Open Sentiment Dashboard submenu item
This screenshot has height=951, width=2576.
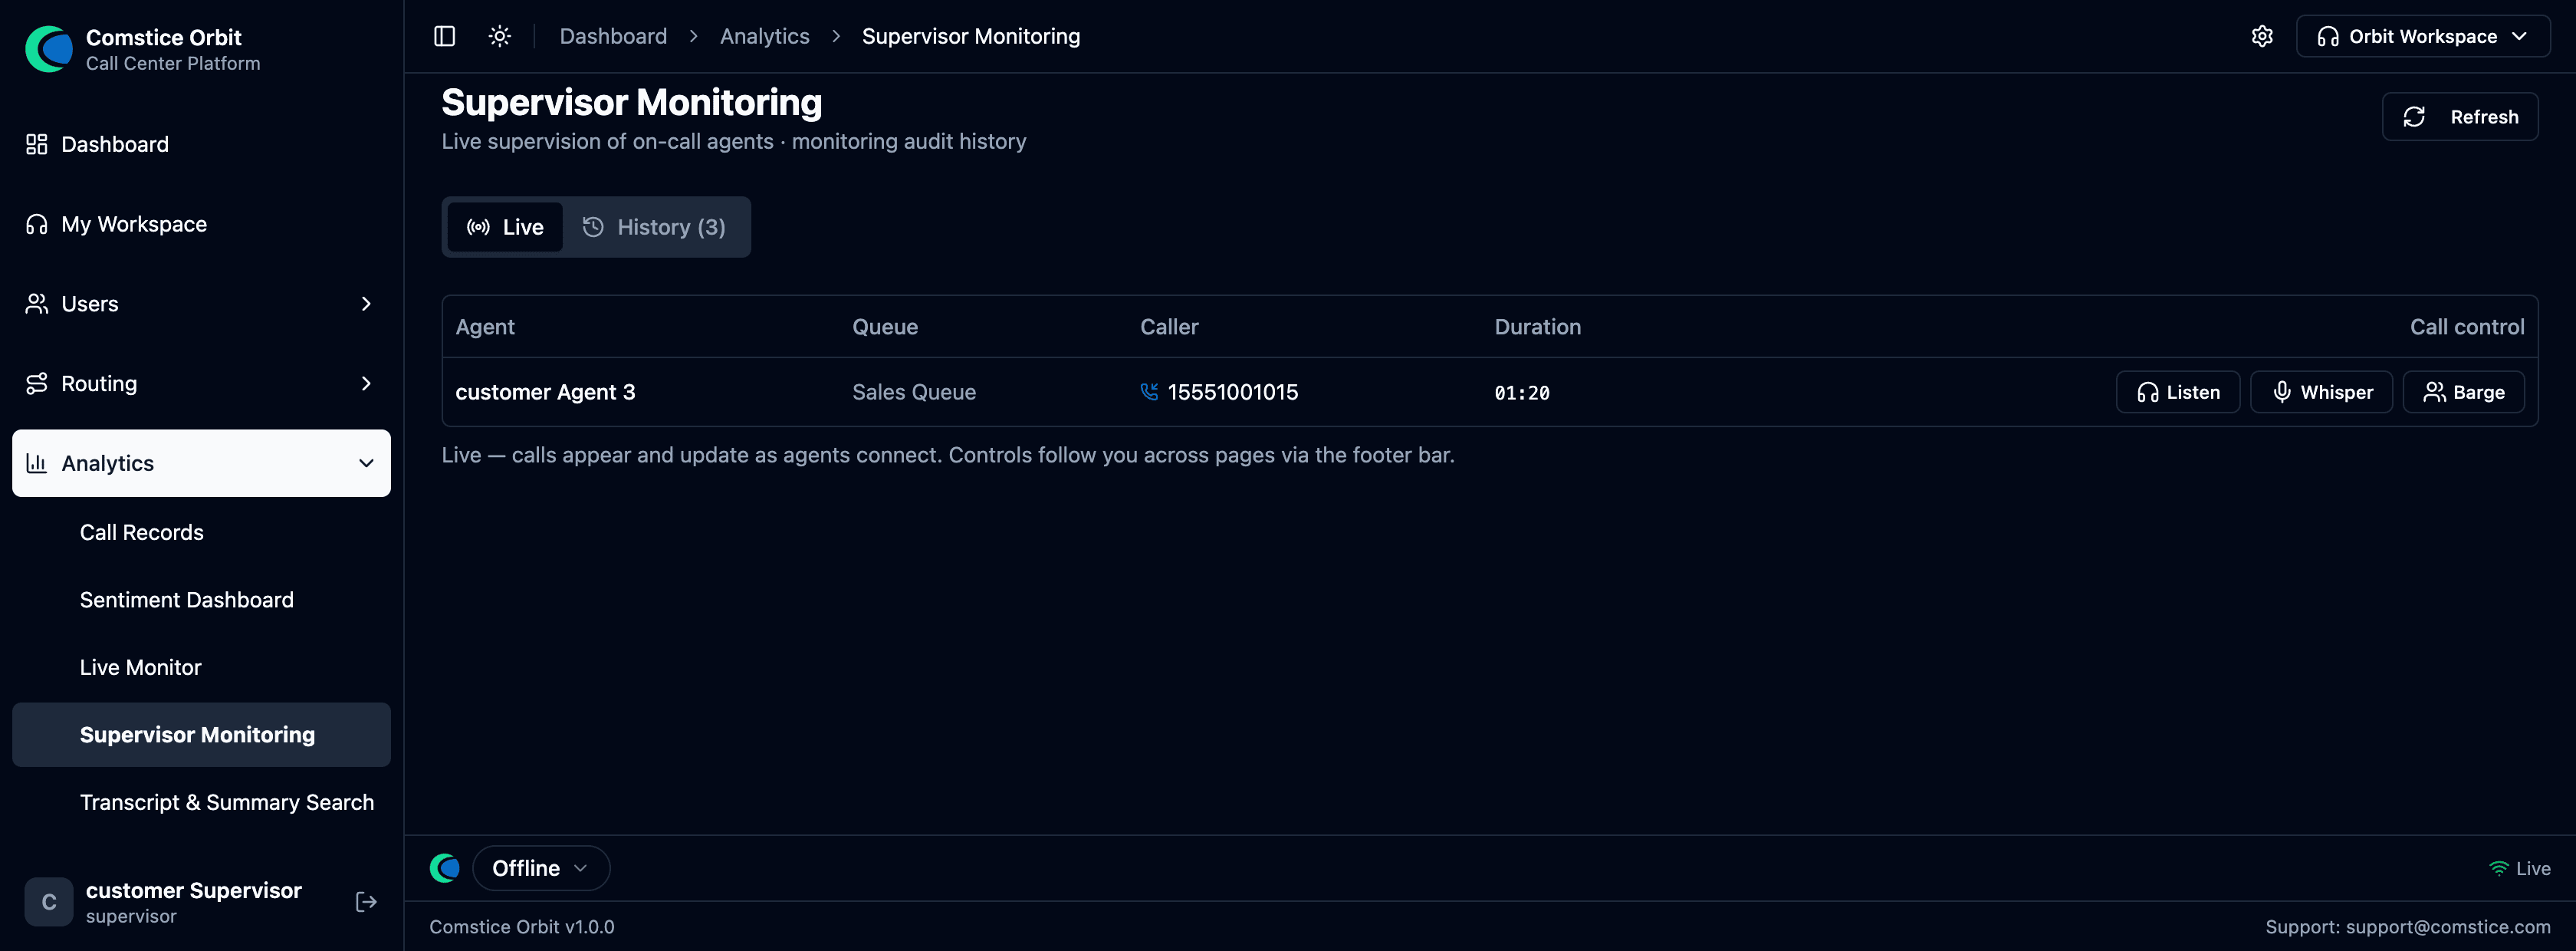click(x=187, y=600)
